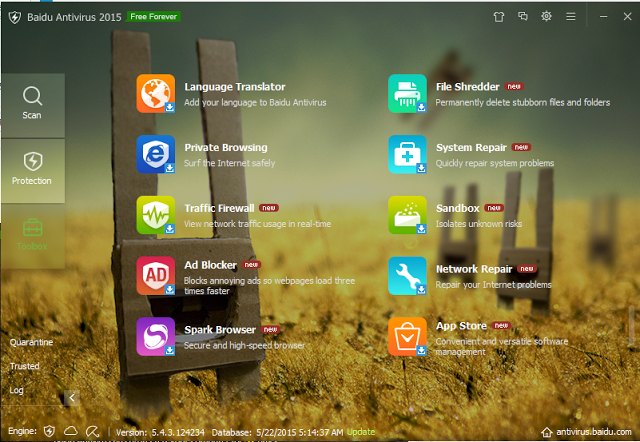
Task: Click 'Isolates unknown risks' description
Action: (x=478, y=224)
